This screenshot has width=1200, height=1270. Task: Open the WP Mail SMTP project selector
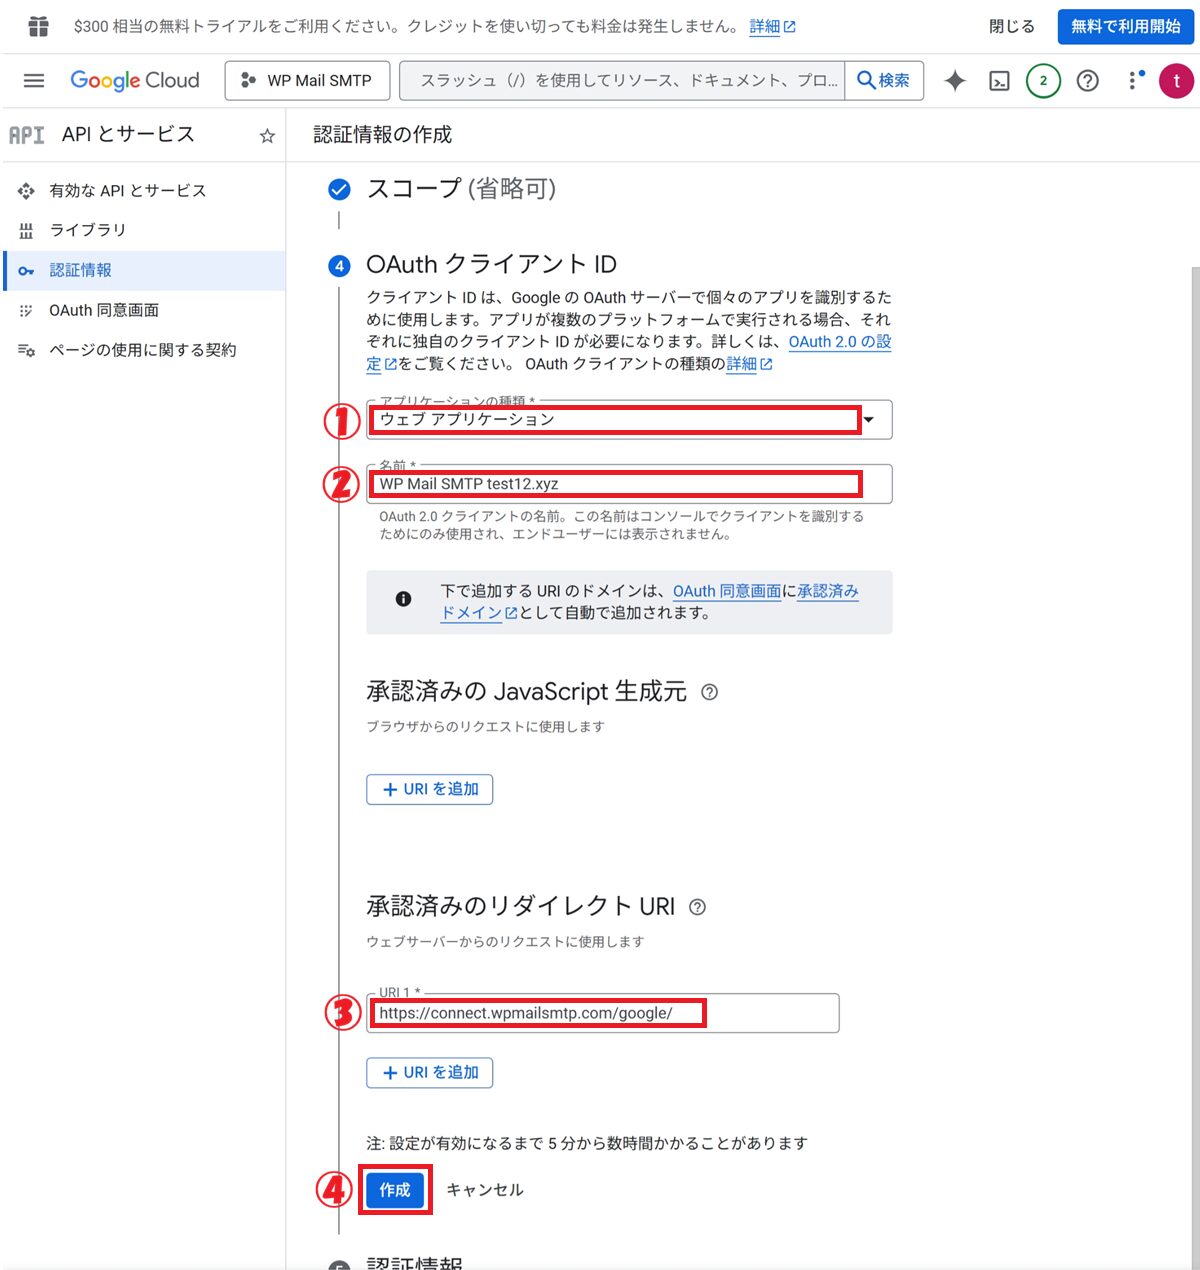click(307, 81)
